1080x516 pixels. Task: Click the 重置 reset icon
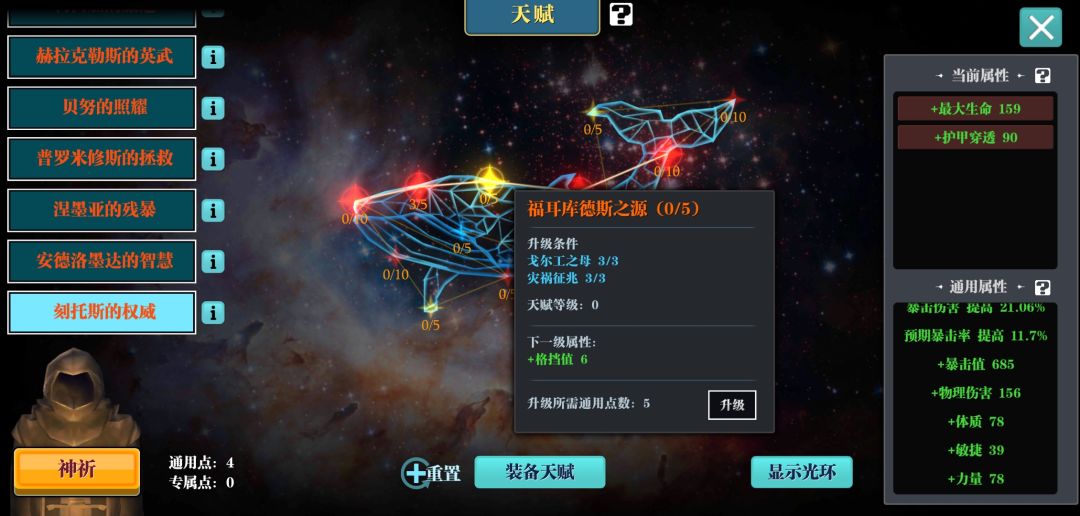pyautogui.click(x=416, y=473)
